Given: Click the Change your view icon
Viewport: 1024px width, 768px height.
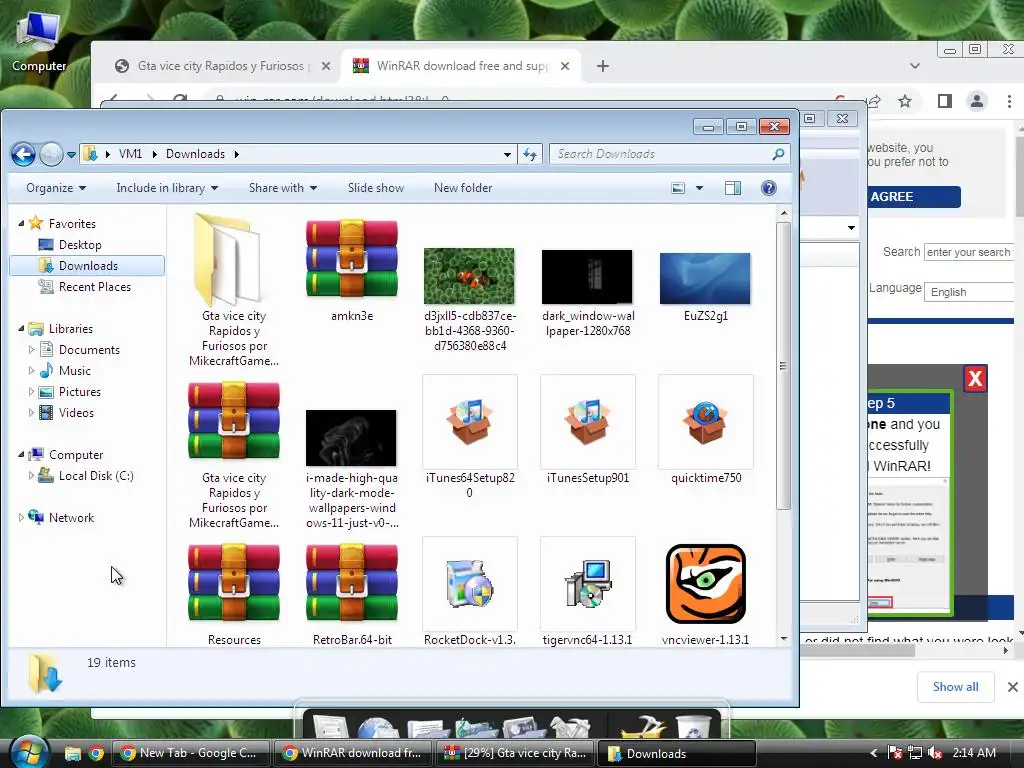Looking at the screenshot, I should click(678, 188).
